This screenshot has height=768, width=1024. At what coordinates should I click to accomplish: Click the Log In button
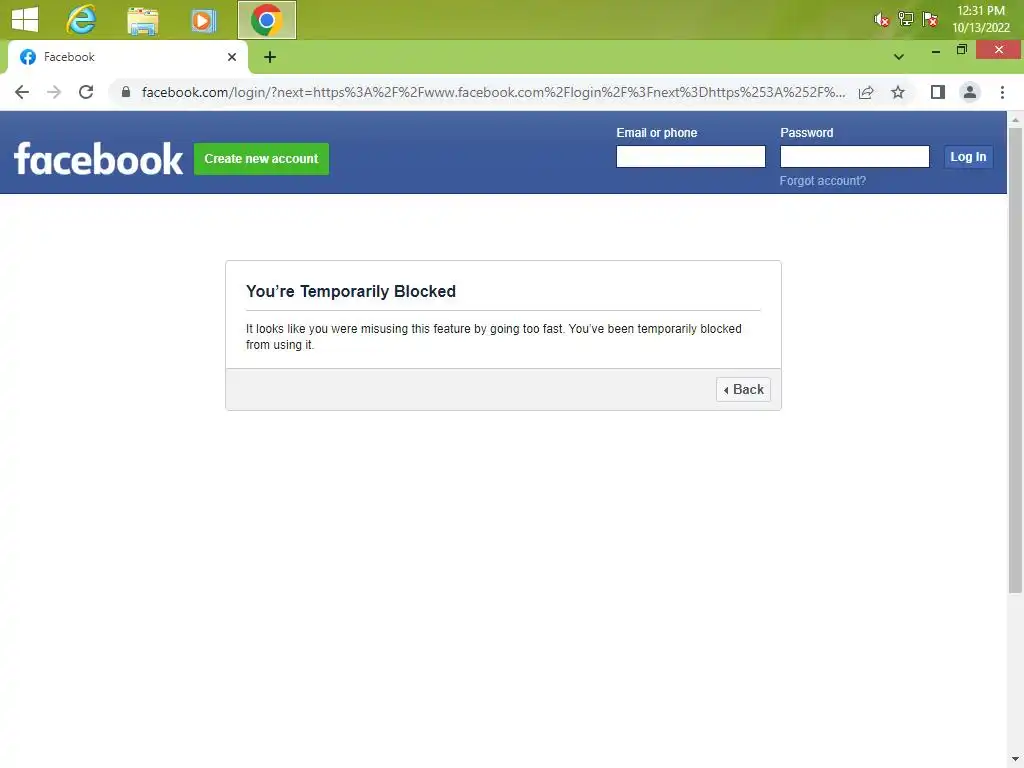click(968, 157)
